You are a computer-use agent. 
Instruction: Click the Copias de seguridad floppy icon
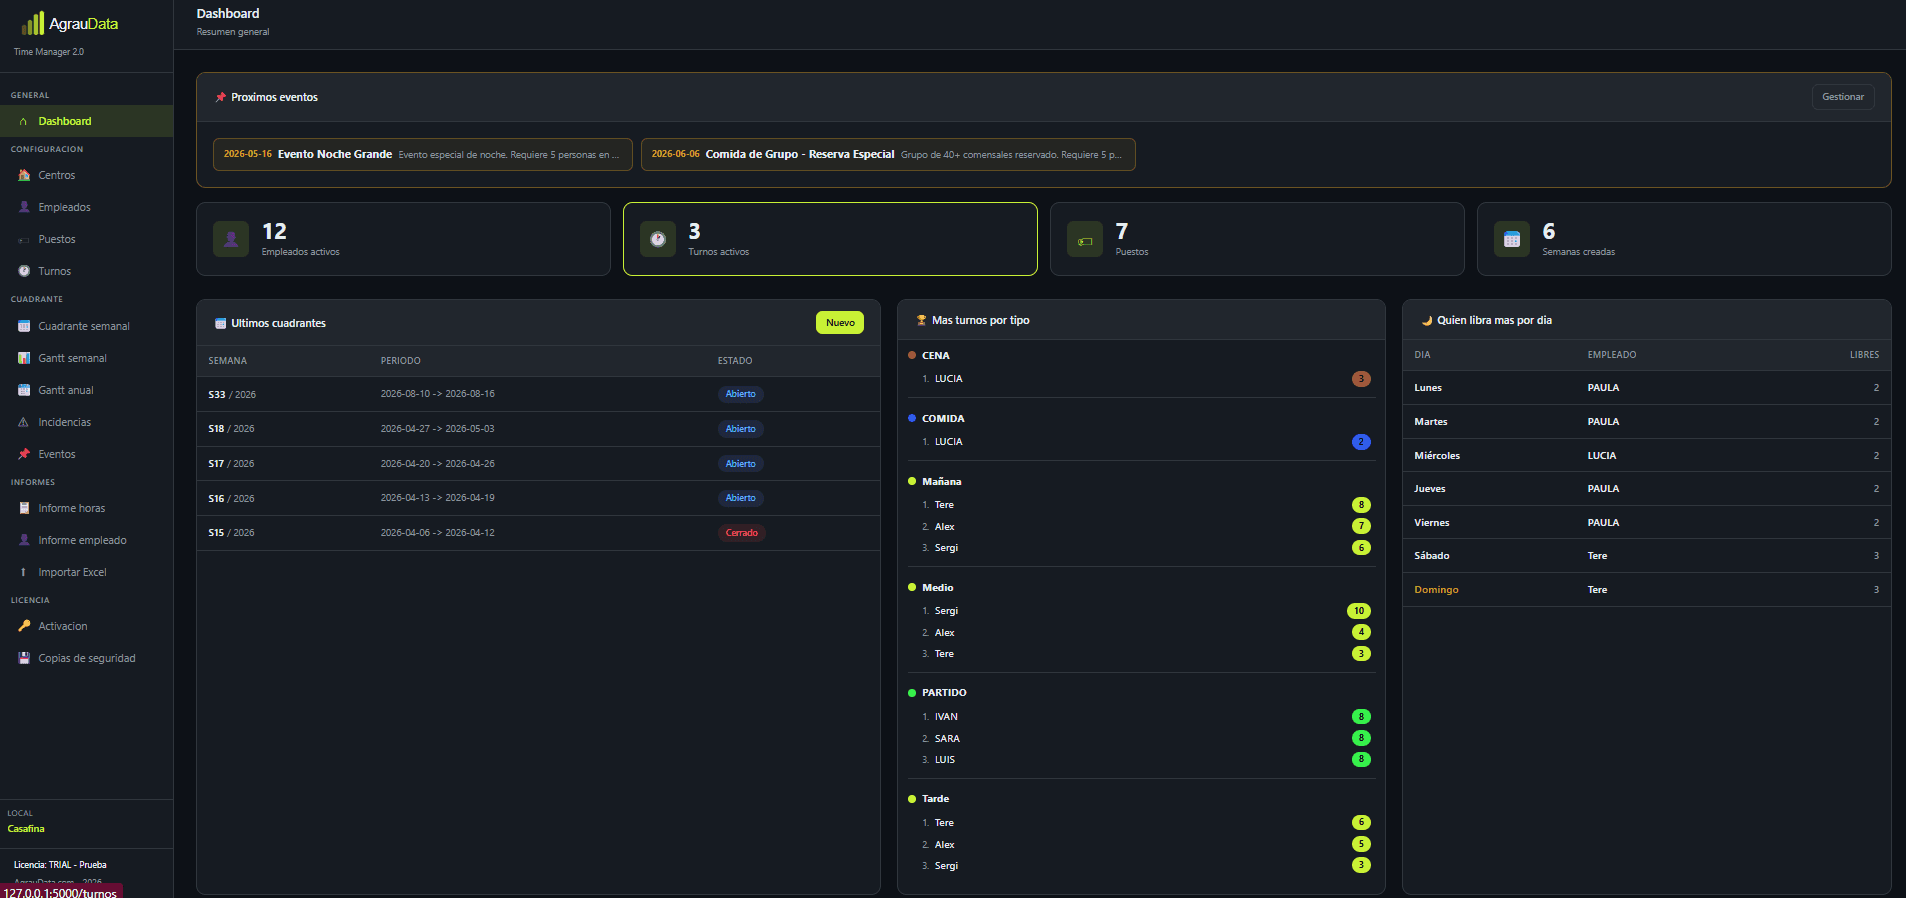(x=24, y=658)
